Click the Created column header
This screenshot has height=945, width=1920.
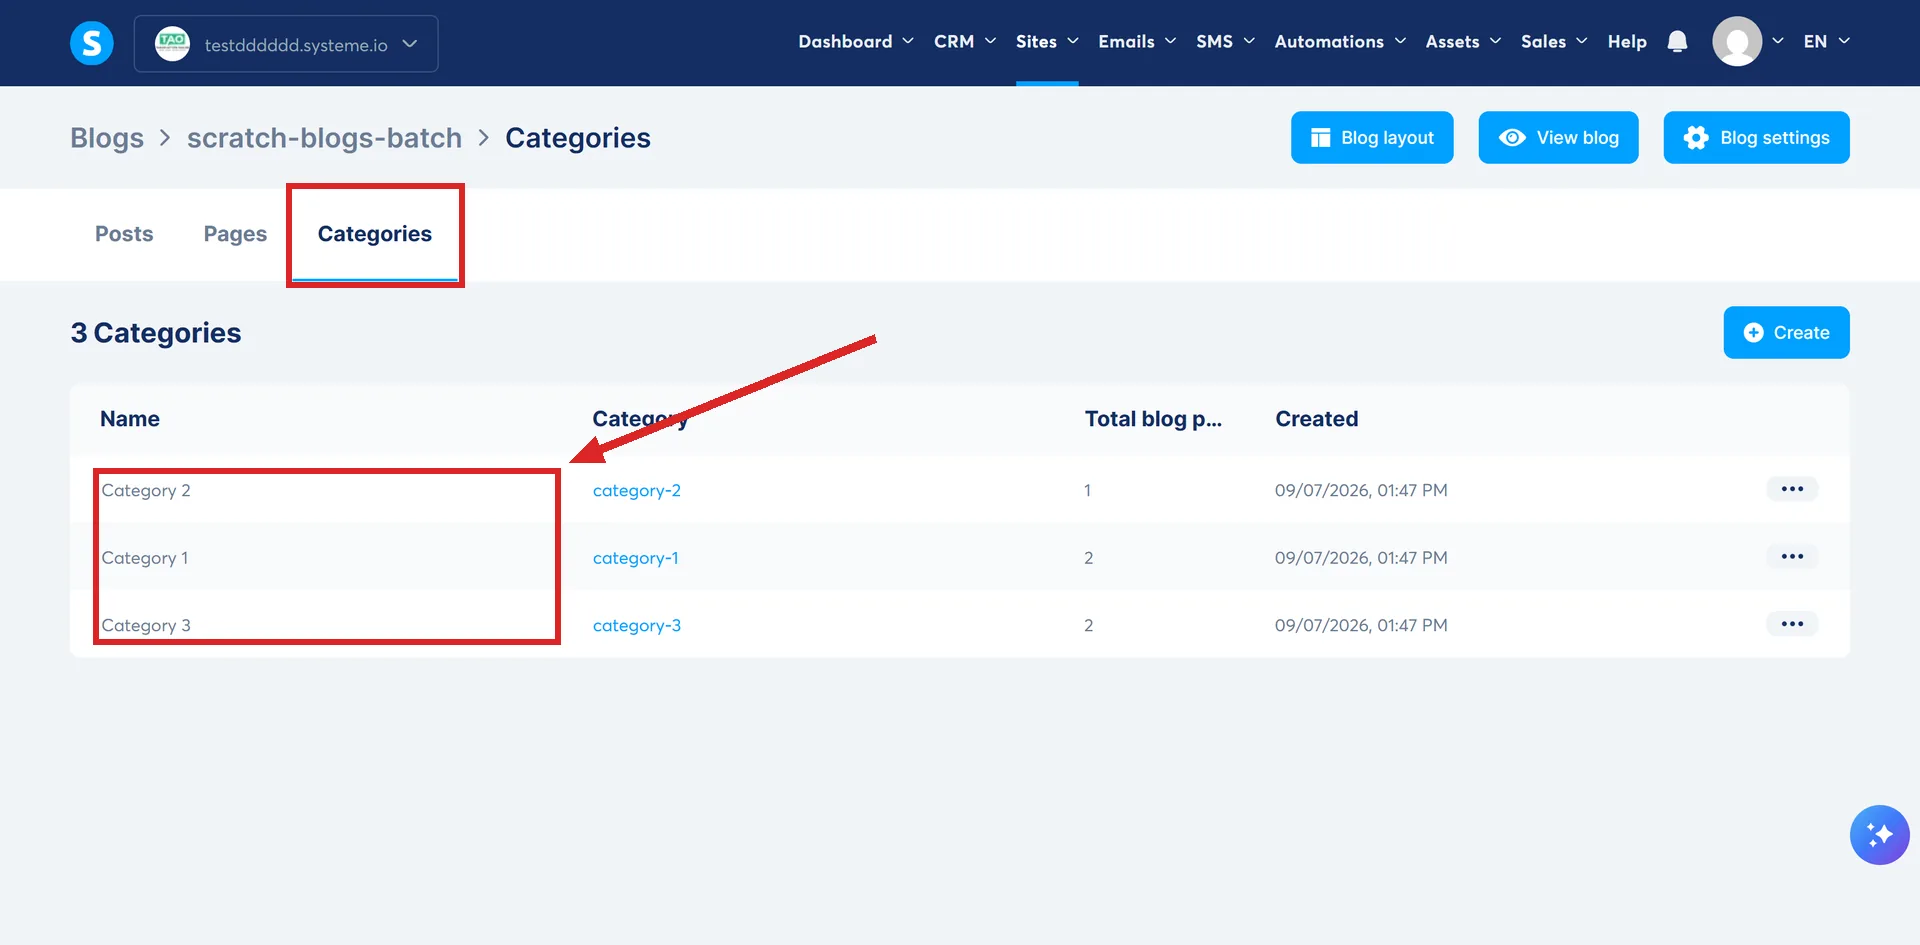coord(1316,419)
